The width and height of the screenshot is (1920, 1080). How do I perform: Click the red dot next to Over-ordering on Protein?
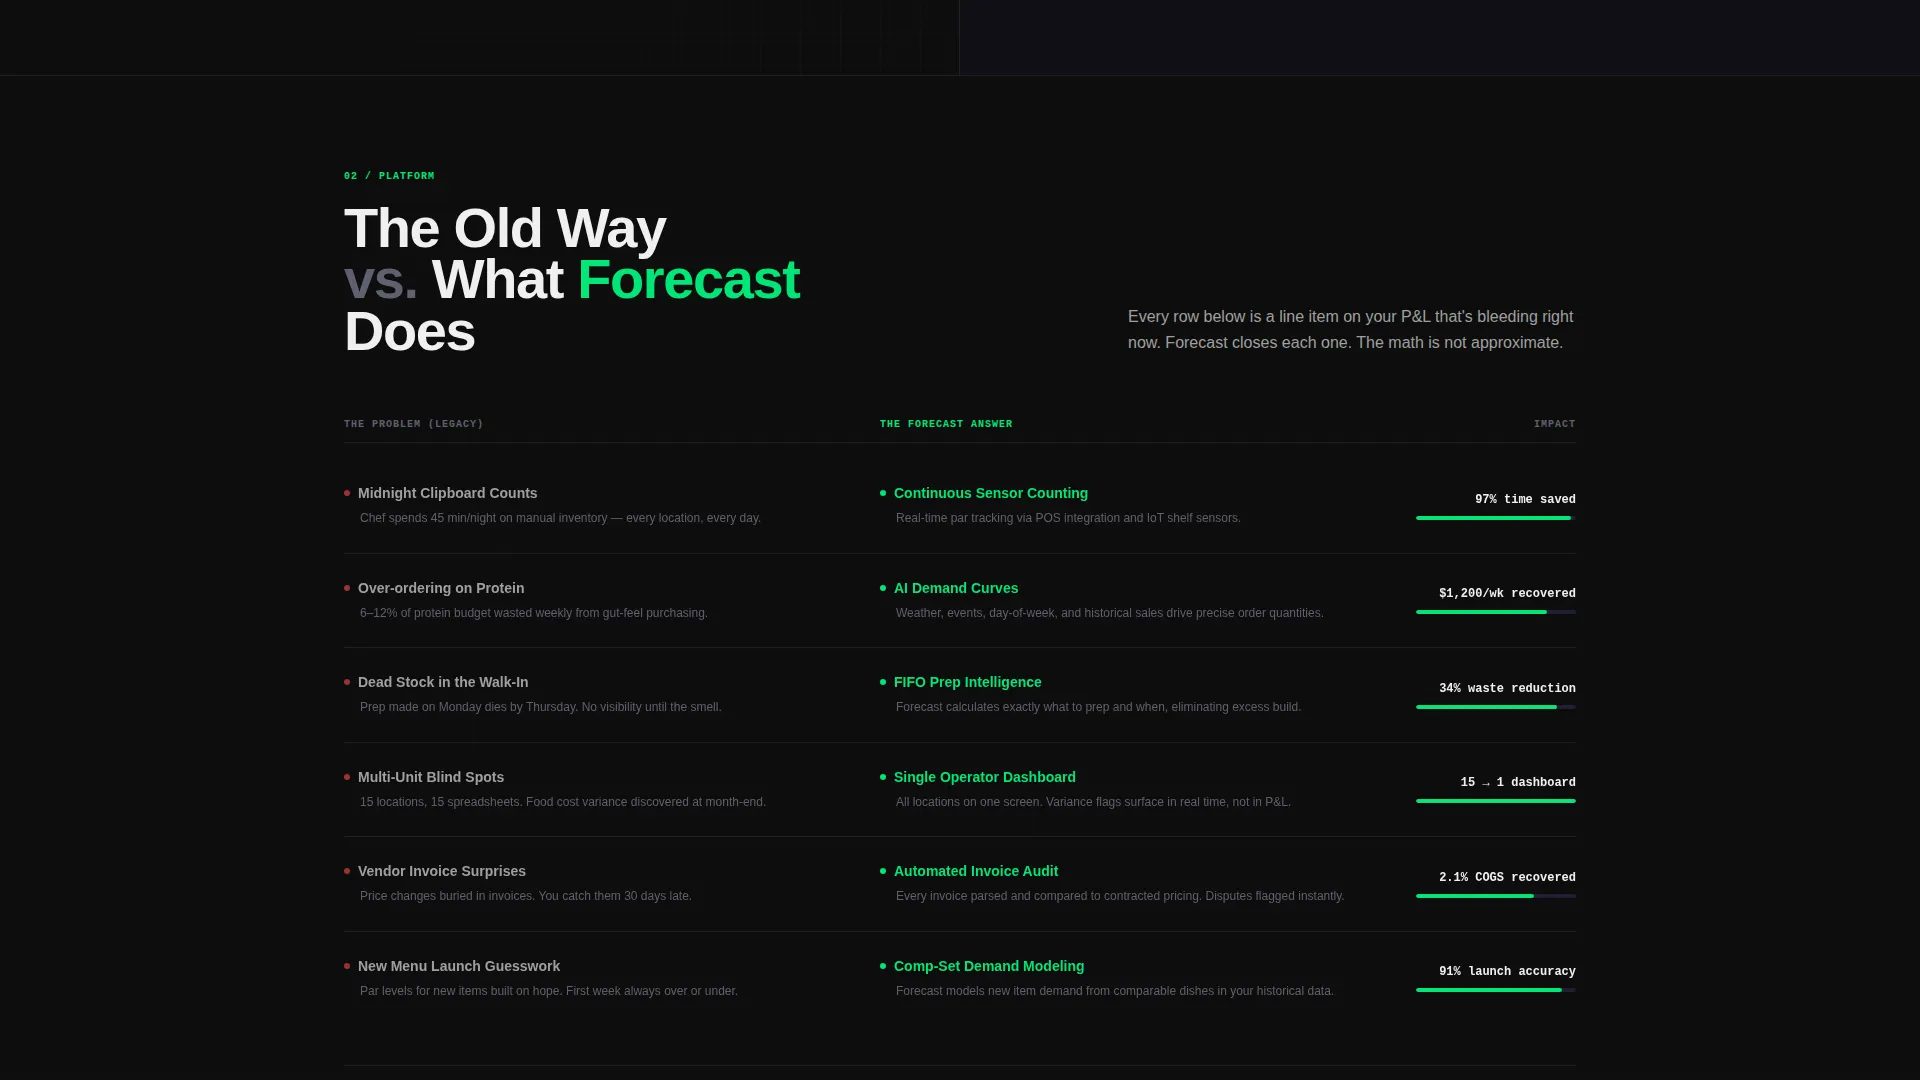(x=347, y=588)
